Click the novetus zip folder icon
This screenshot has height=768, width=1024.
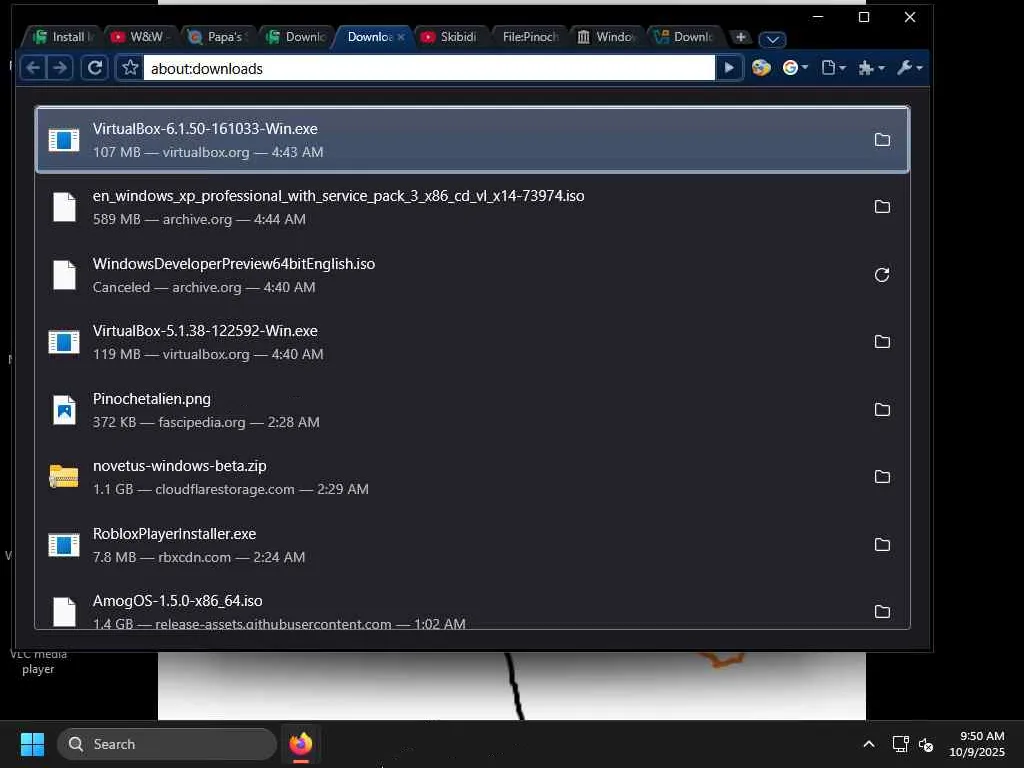tap(64, 477)
